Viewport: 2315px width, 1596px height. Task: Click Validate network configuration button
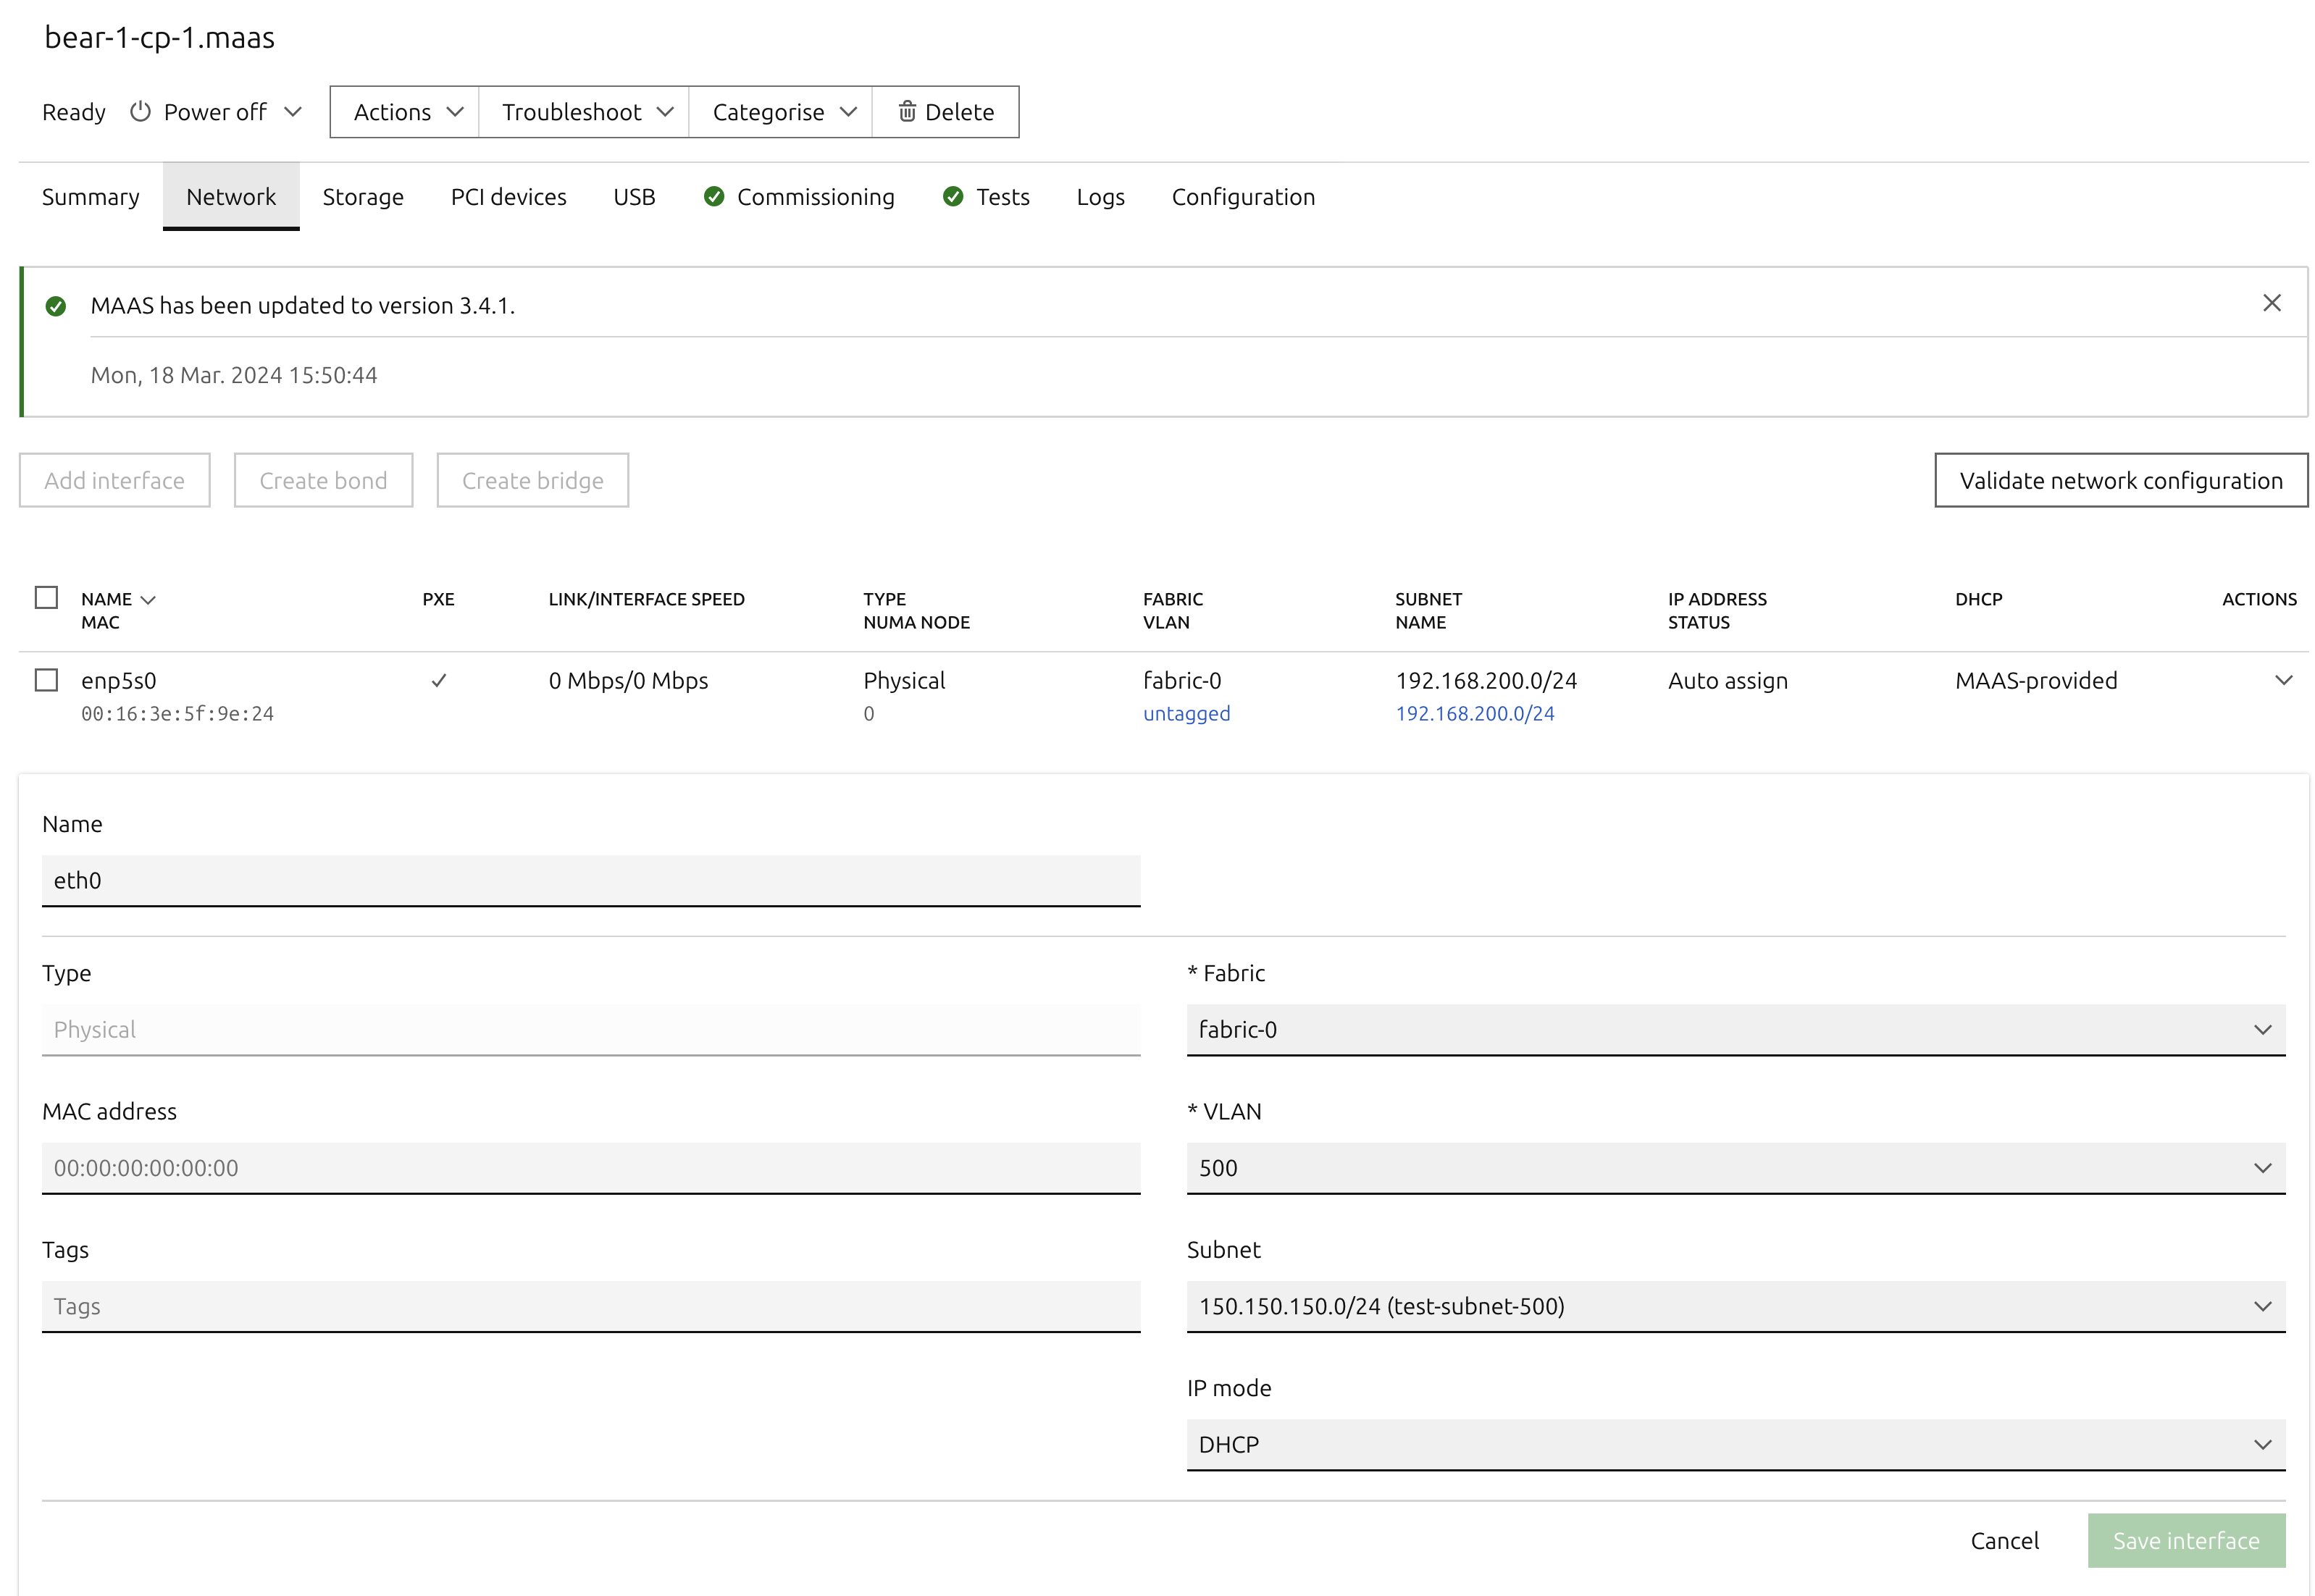pyautogui.click(x=2120, y=481)
